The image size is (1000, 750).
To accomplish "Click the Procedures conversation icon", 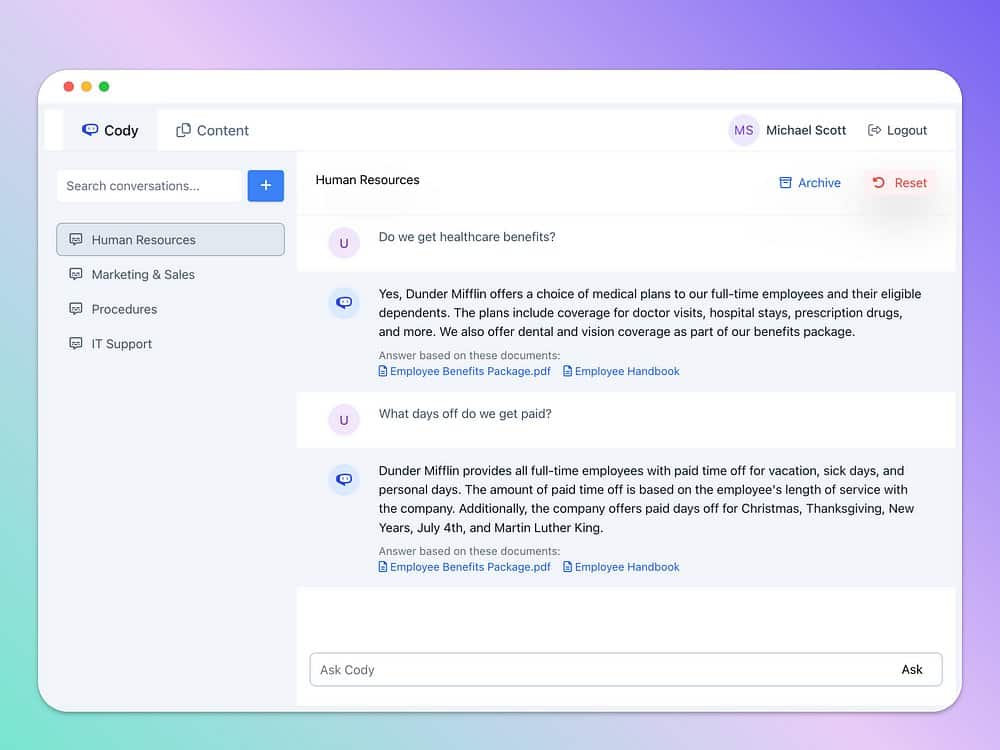I will 76,309.
